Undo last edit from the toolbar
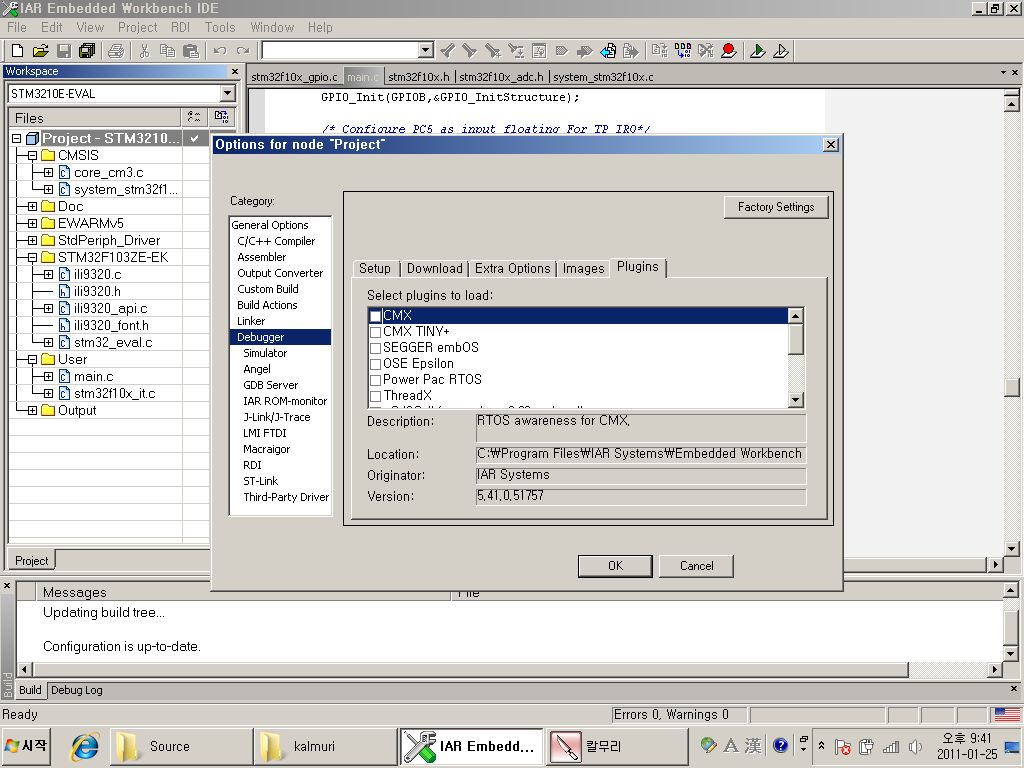 point(220,50)
